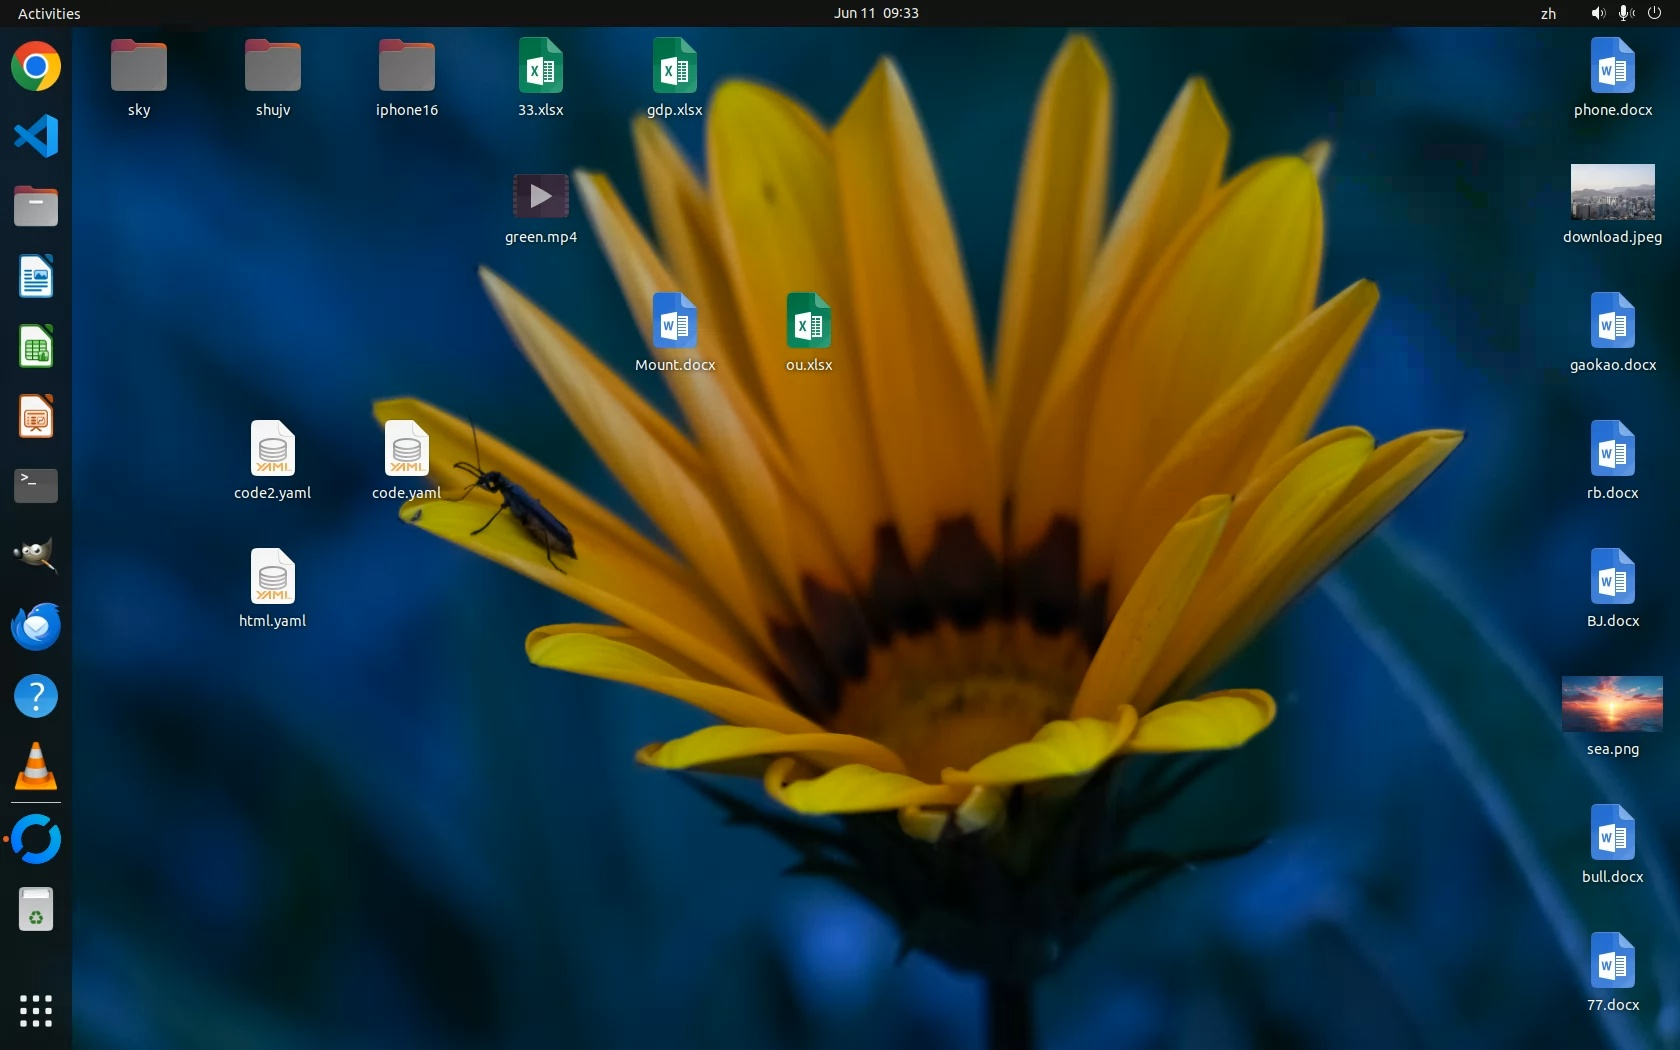1680x1050 pixels.
Task: Open the Trash in the dock
Action: tap(36, 910)
